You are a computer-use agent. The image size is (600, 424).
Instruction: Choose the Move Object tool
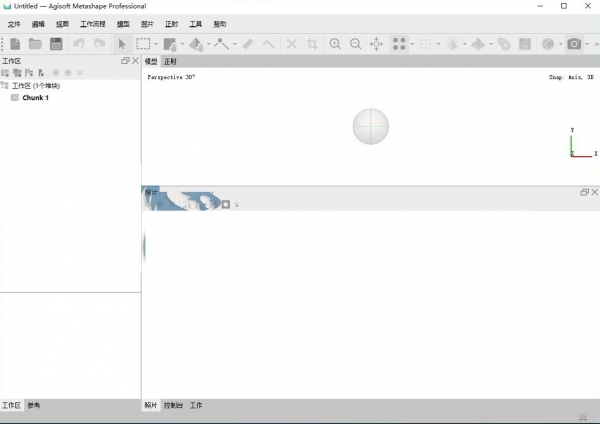(x=196, y=44)
